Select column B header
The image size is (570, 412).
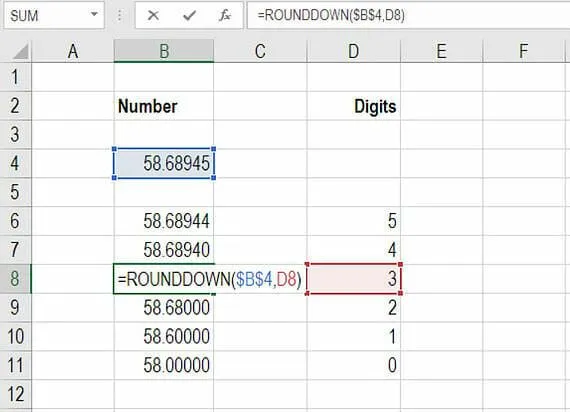(x=164, y=51)
